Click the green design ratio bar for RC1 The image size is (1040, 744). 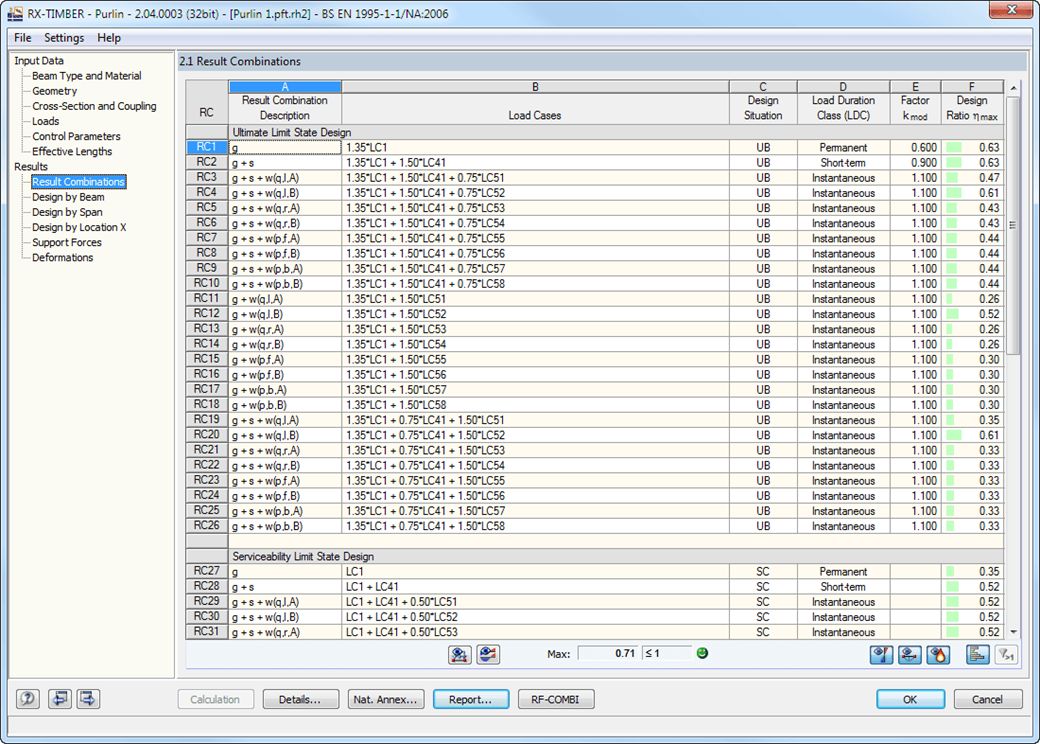coord(952,147)
